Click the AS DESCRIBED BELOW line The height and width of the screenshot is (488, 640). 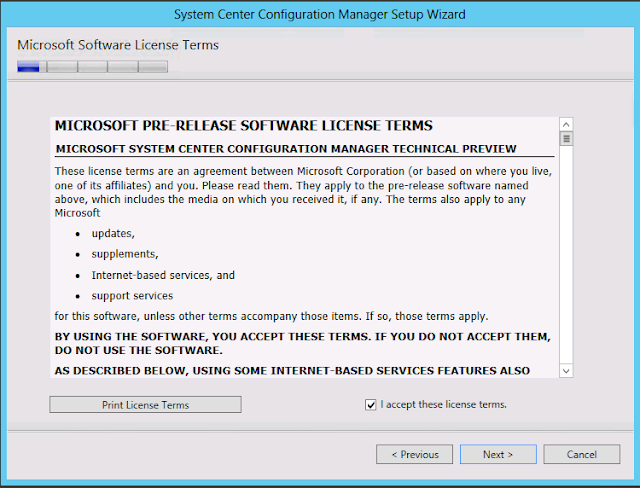[x=292, y=370]
